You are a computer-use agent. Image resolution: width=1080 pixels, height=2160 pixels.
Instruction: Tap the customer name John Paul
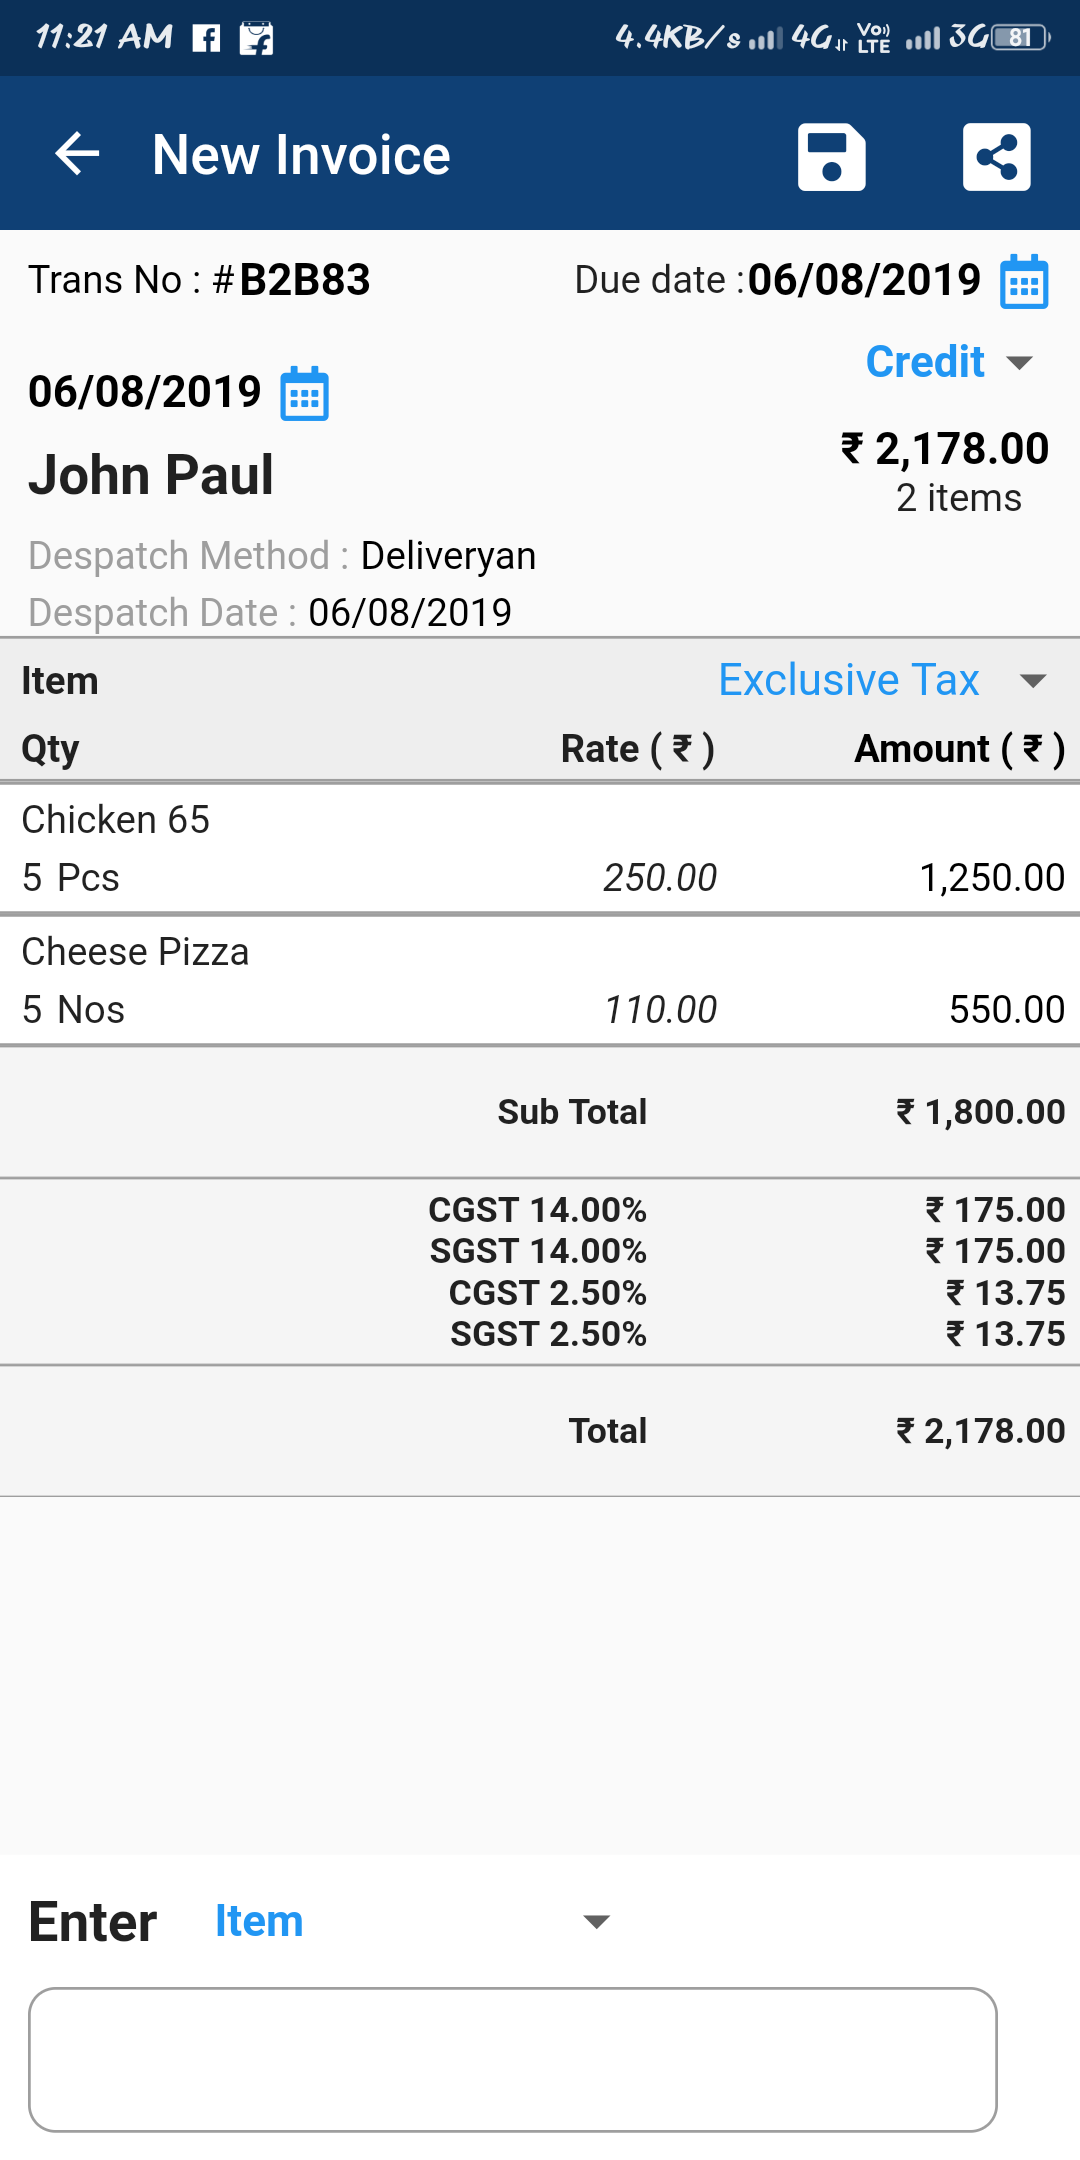151,475
